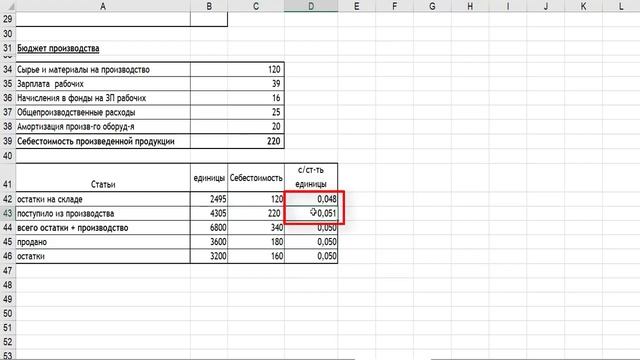Select column E header
This screenshot has width=640, height=360.
point(357,6)
